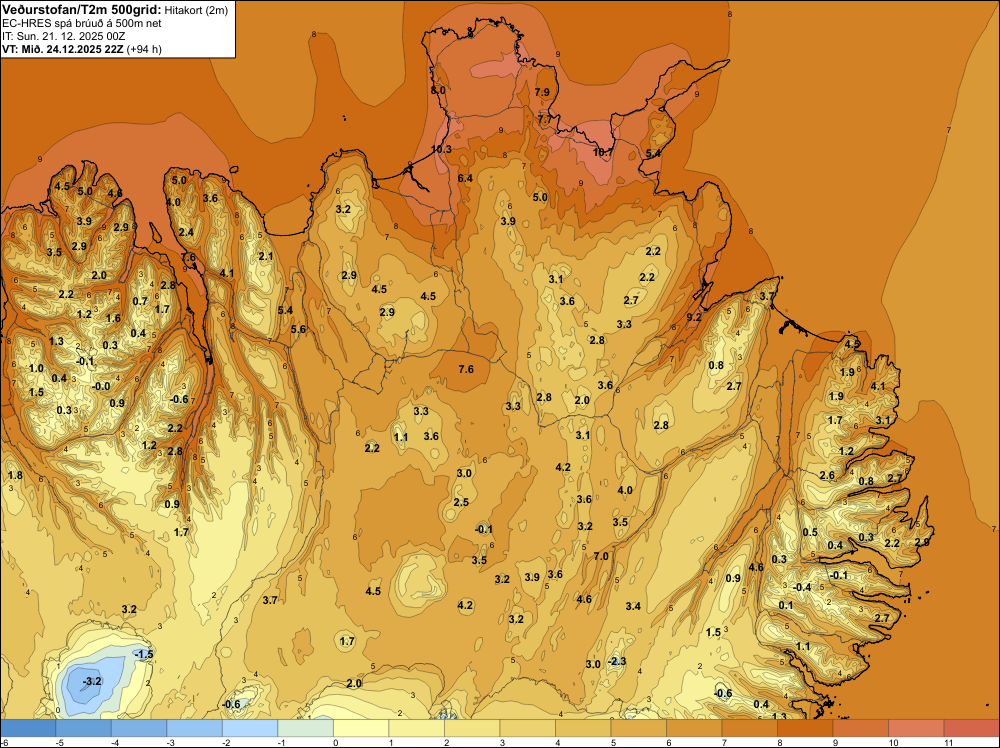Click the 'Hitakort (2m)' label
The height and width of the screenshot is (748, 1000).
(x=196, y=10)
